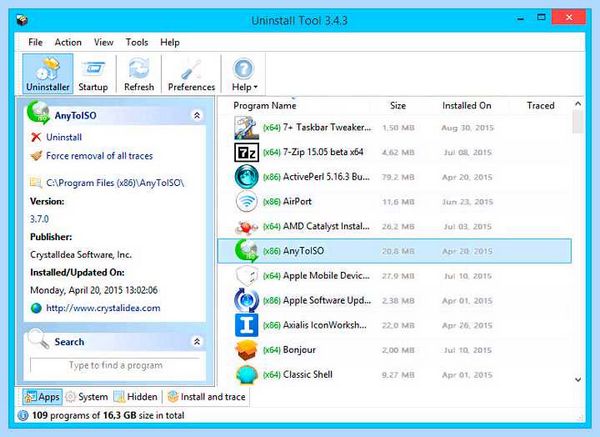Open the Uninstaller toolbar view
Viewport: 600px width, 437px height.
48,74
